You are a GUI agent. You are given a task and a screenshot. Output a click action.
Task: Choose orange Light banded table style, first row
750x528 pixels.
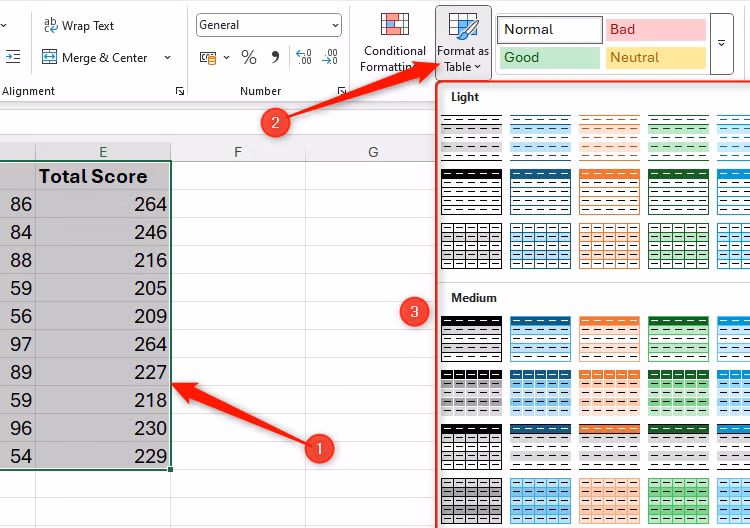tap(609, 137)
